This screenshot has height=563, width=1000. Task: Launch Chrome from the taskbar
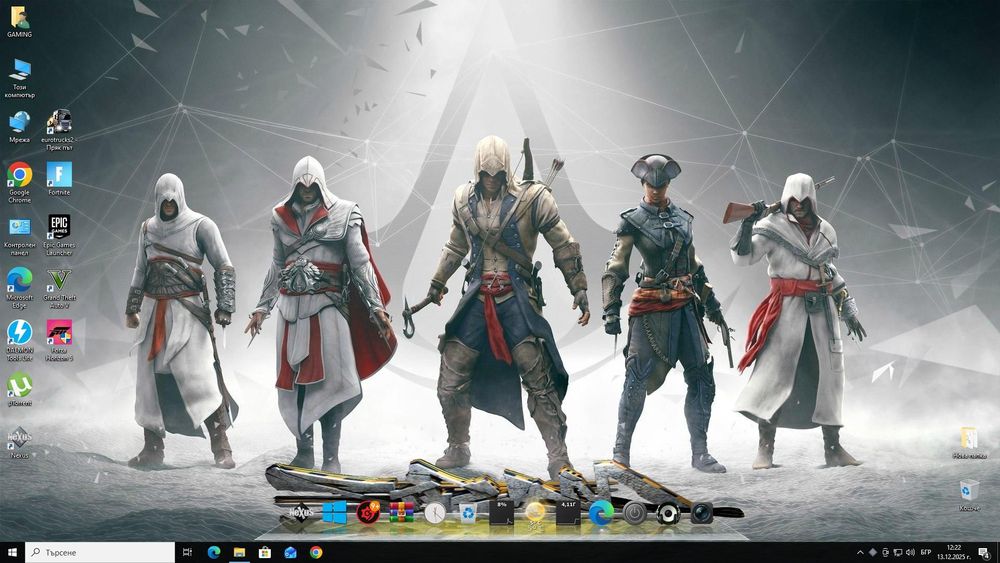point(316,552)
